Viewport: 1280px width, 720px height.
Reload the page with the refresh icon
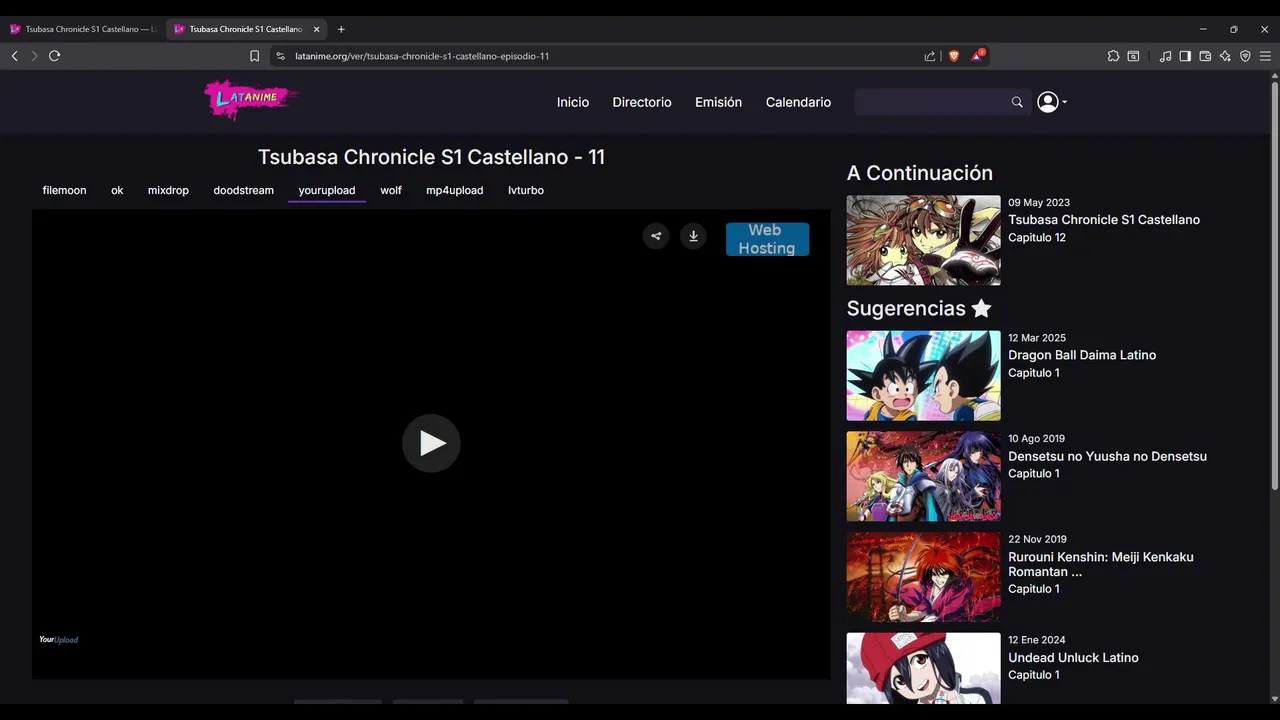[x=55, y=56]
